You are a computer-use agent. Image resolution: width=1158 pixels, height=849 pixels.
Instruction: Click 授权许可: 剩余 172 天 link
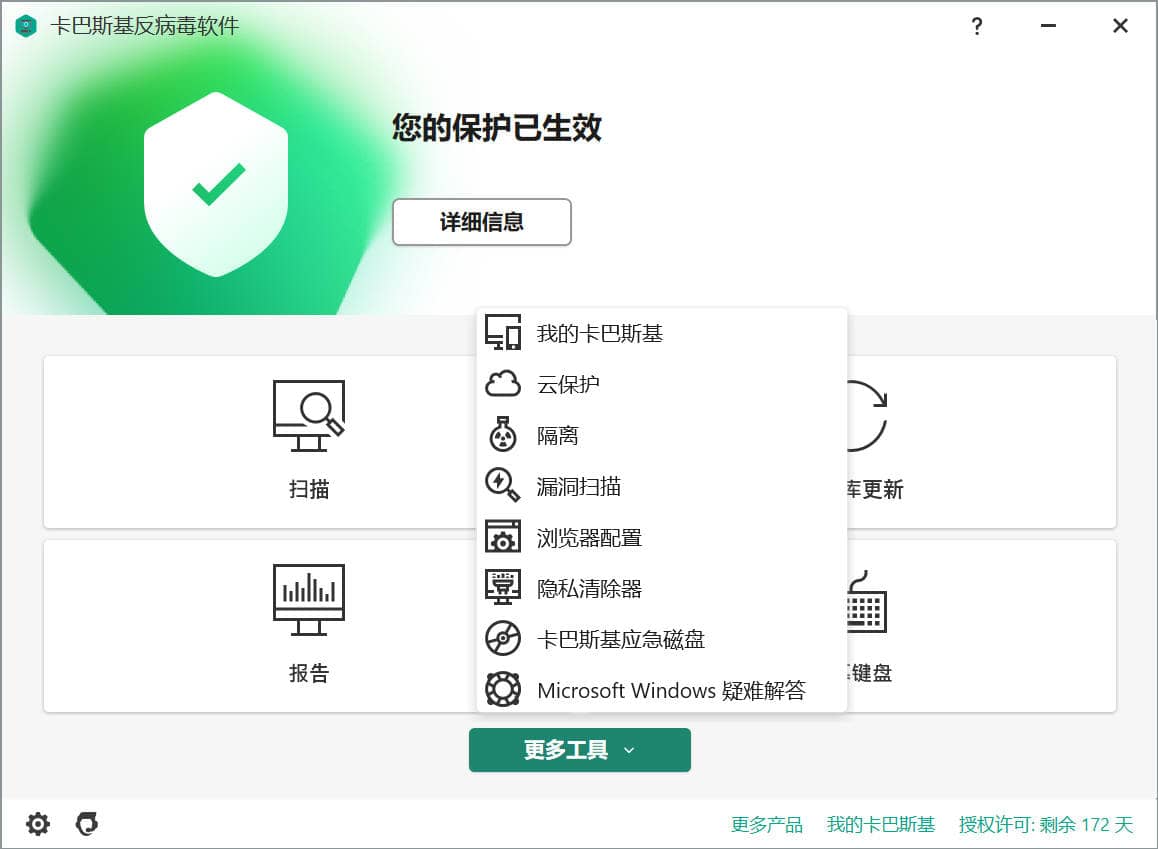[1046, 825]
